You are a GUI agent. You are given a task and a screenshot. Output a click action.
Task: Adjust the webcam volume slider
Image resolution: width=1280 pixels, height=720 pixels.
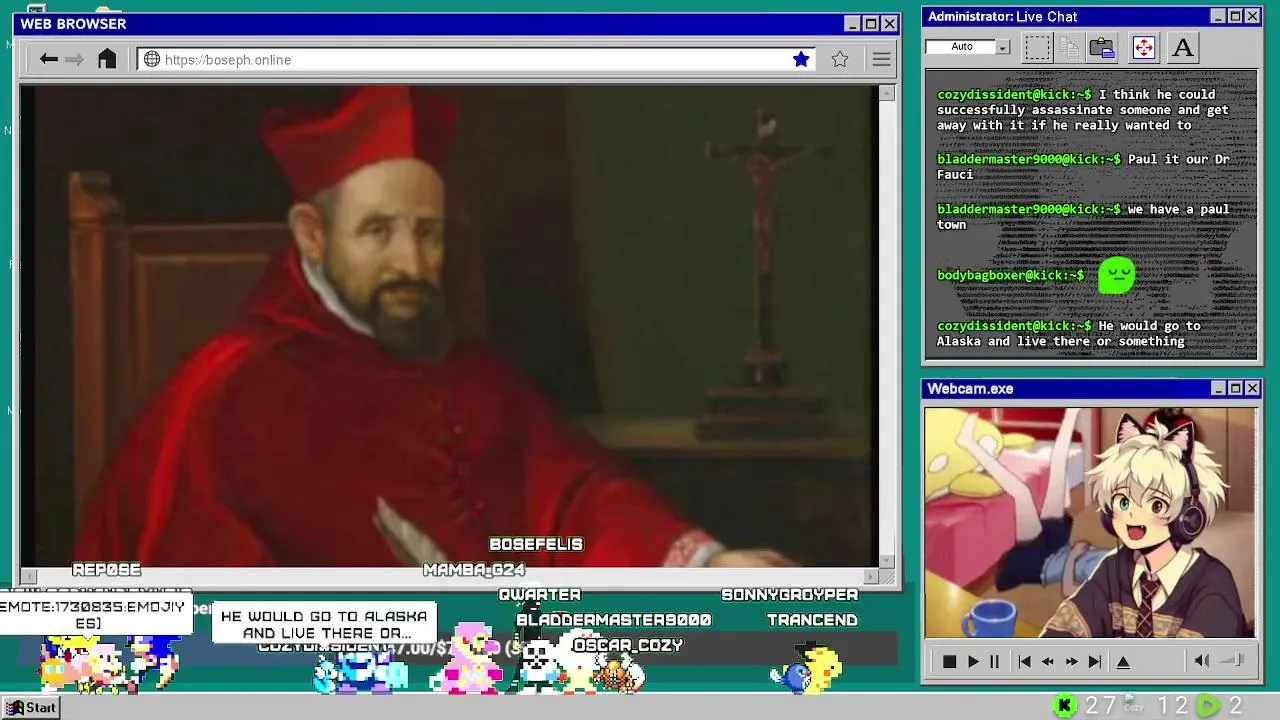[1233, 660]
